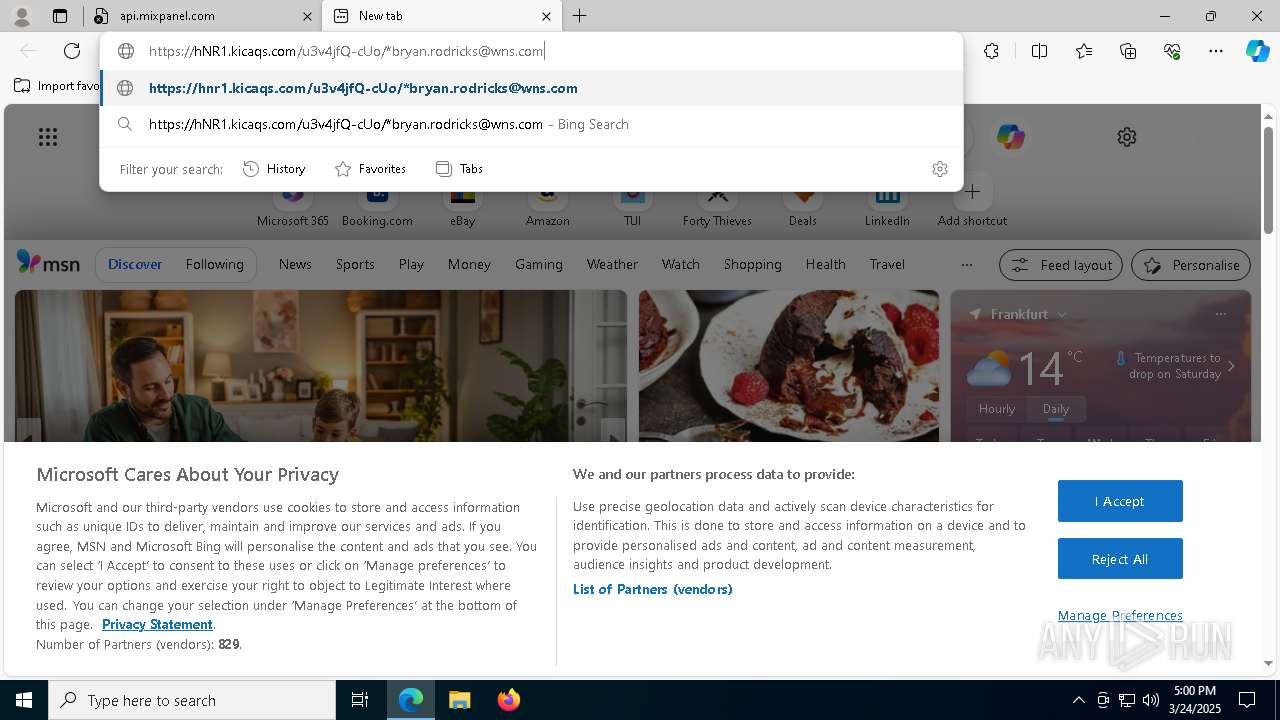This screenshot has width=1280, height=720.
Task: Open Settings and more ellipsis menu
Action: pyautogui.click(x=1216, y=51)
